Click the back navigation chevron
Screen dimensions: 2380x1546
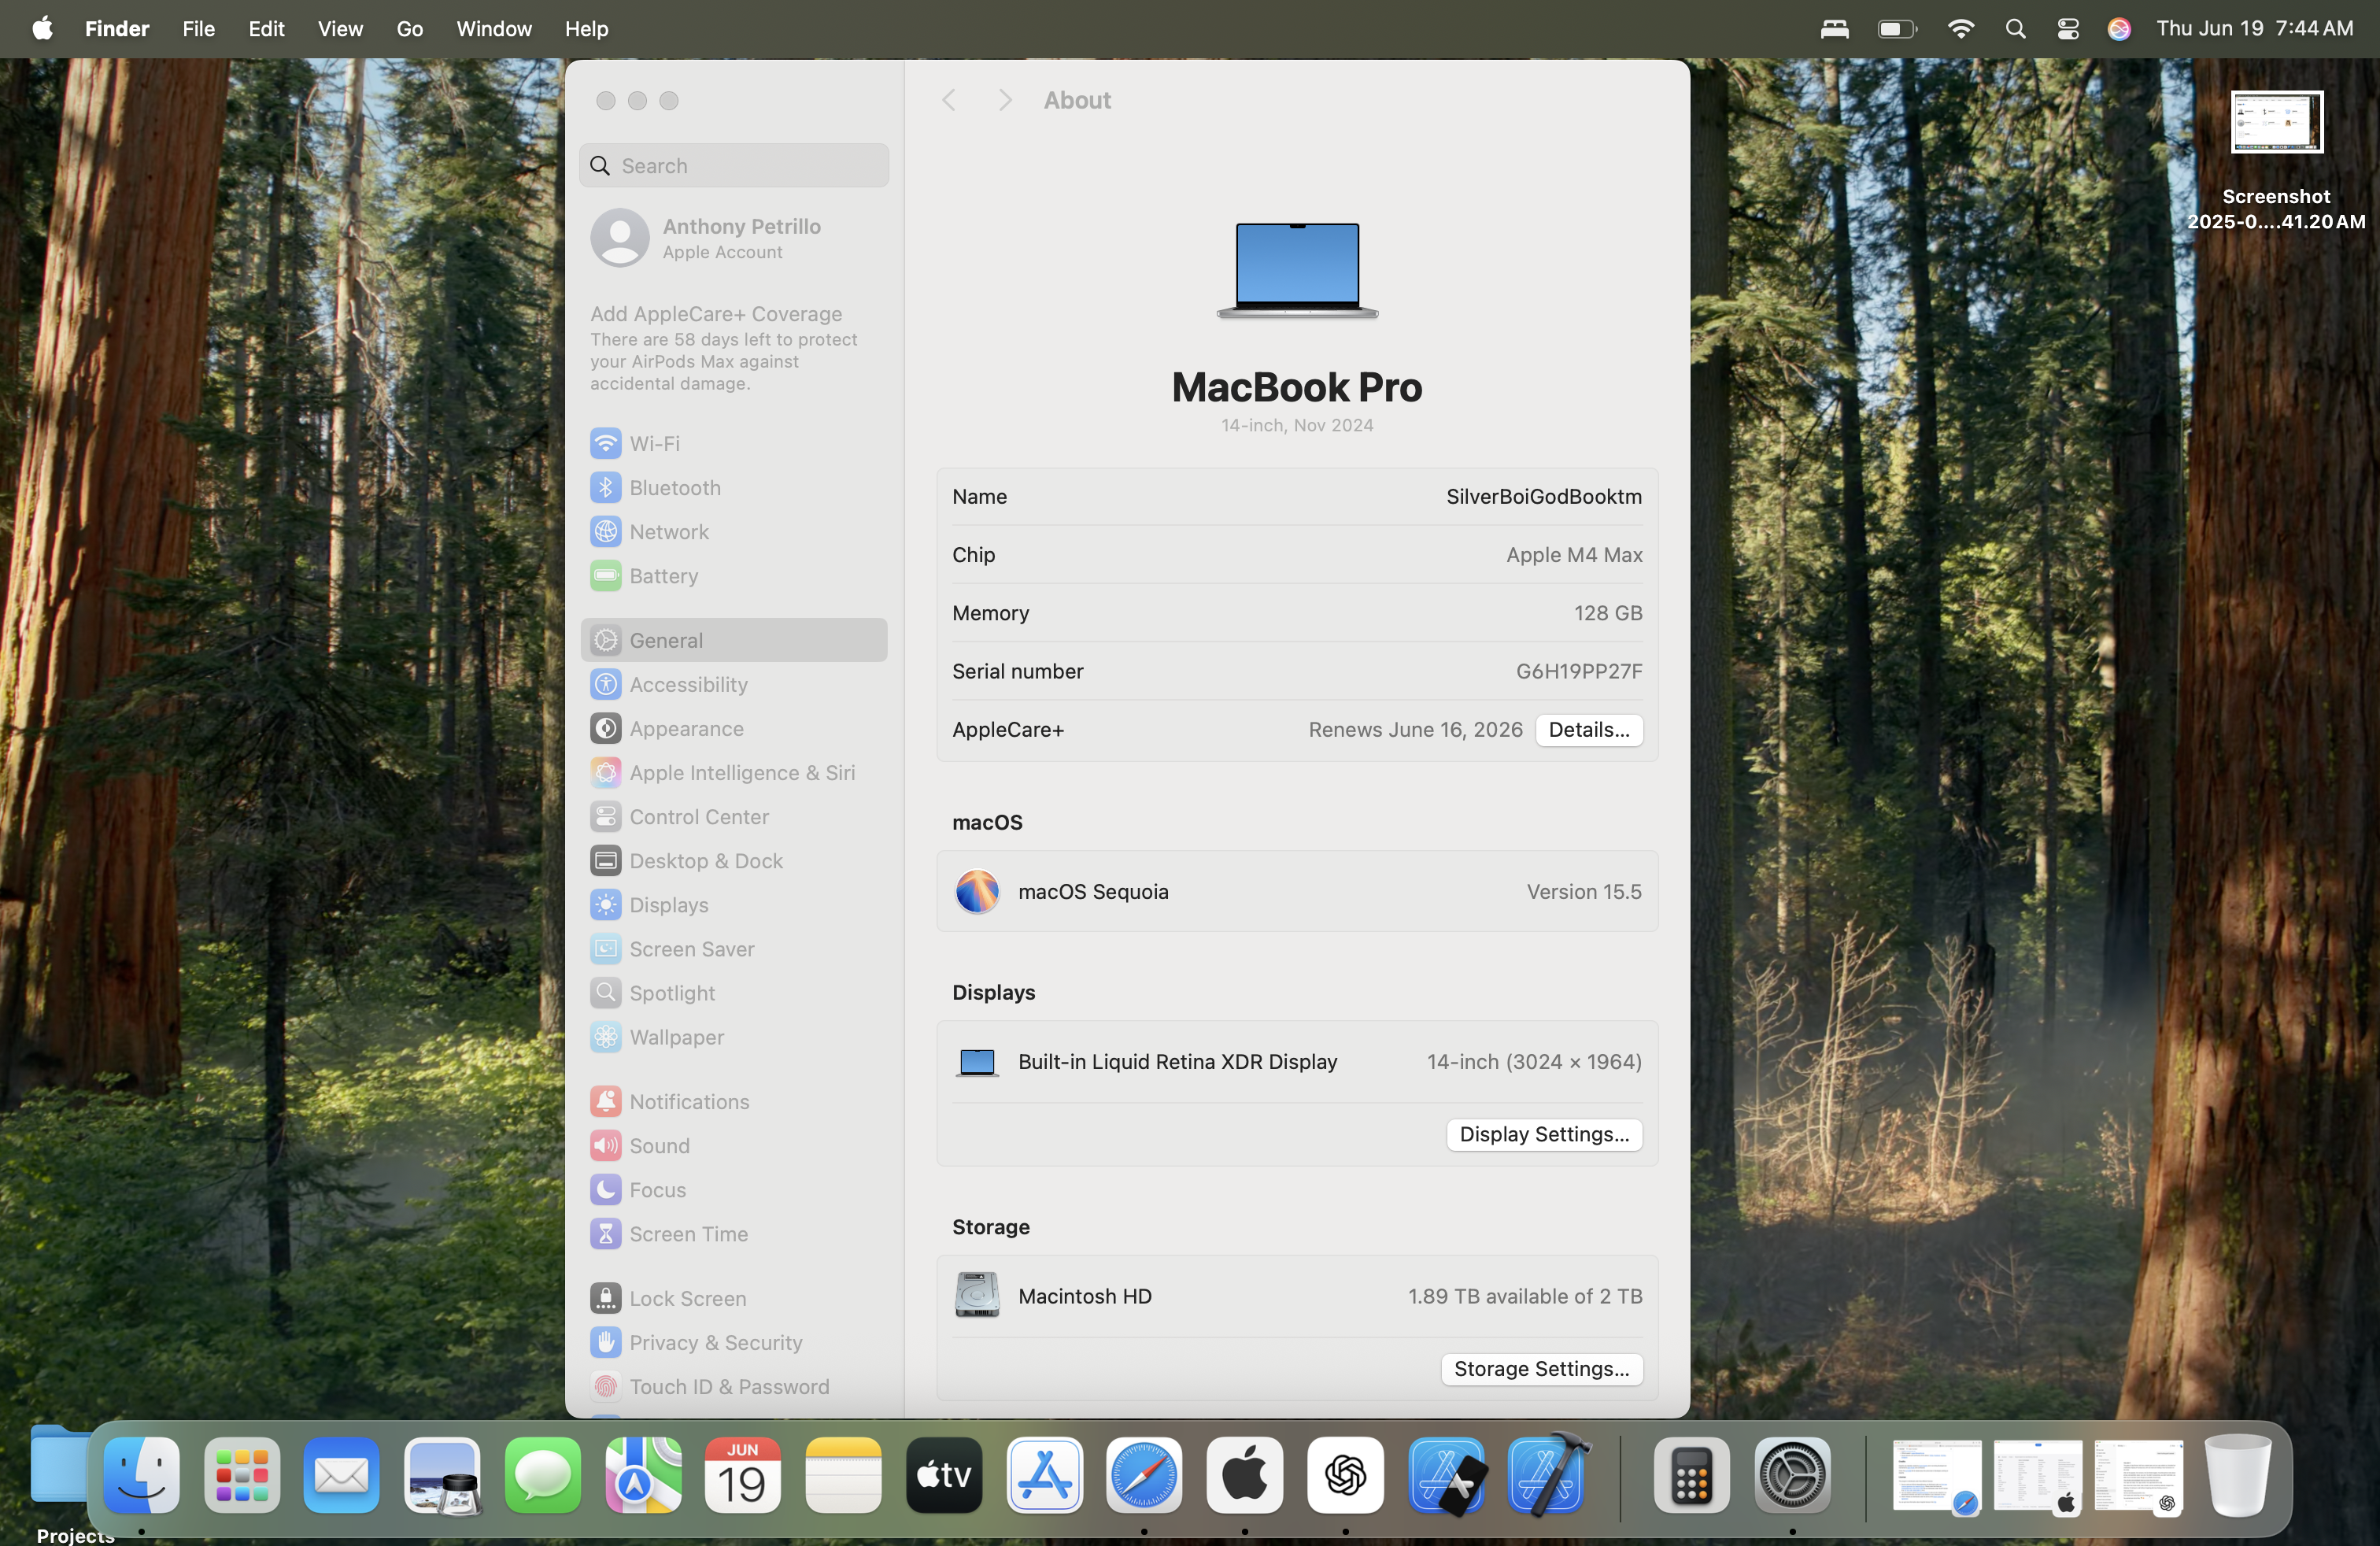click(x=948, y=100)
